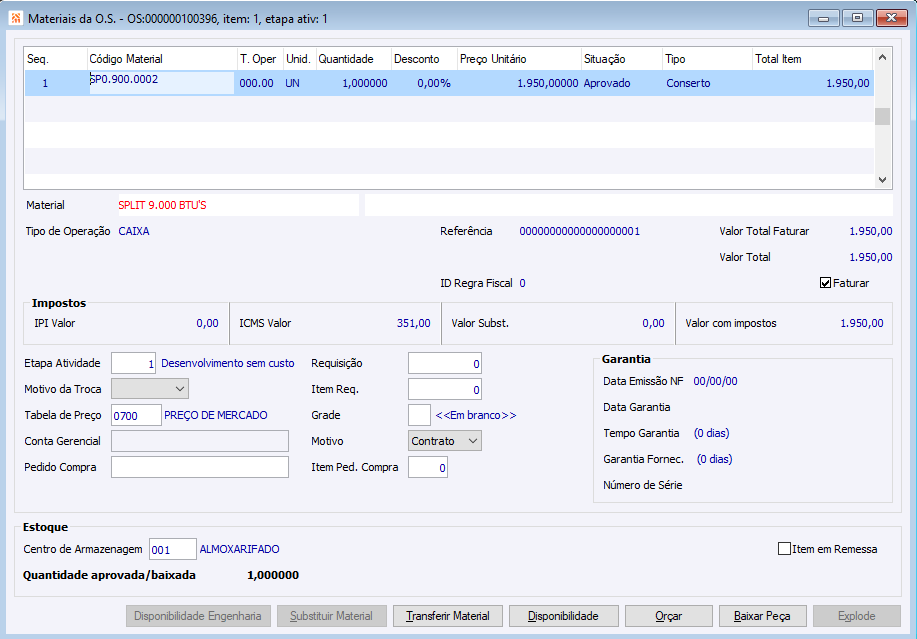Click the Tabela de Preço field
The height and width of the screenshot is (639, 917).
136,415
